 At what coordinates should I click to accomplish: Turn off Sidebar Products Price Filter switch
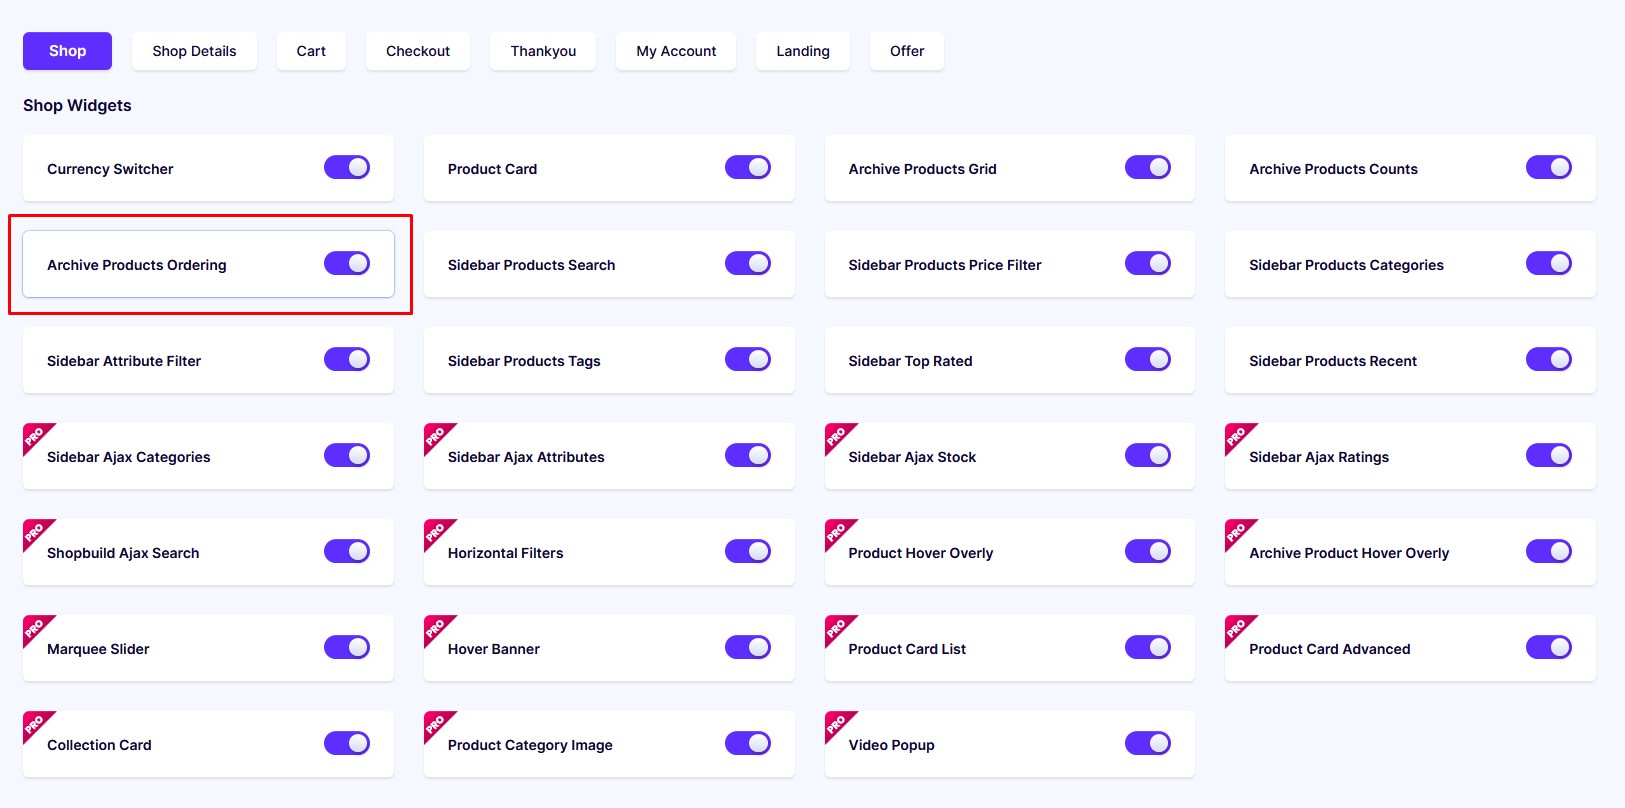coord(1148,263)
